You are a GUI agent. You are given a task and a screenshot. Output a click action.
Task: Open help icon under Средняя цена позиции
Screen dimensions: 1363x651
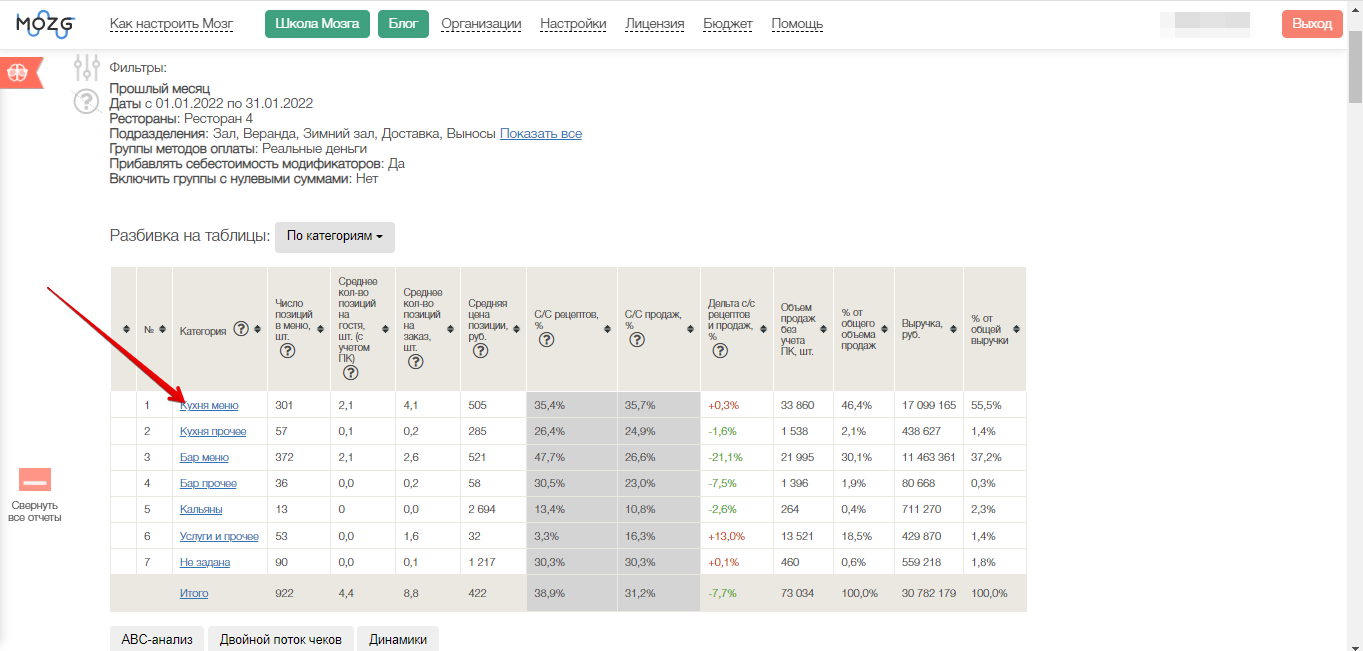coord(481,351)
